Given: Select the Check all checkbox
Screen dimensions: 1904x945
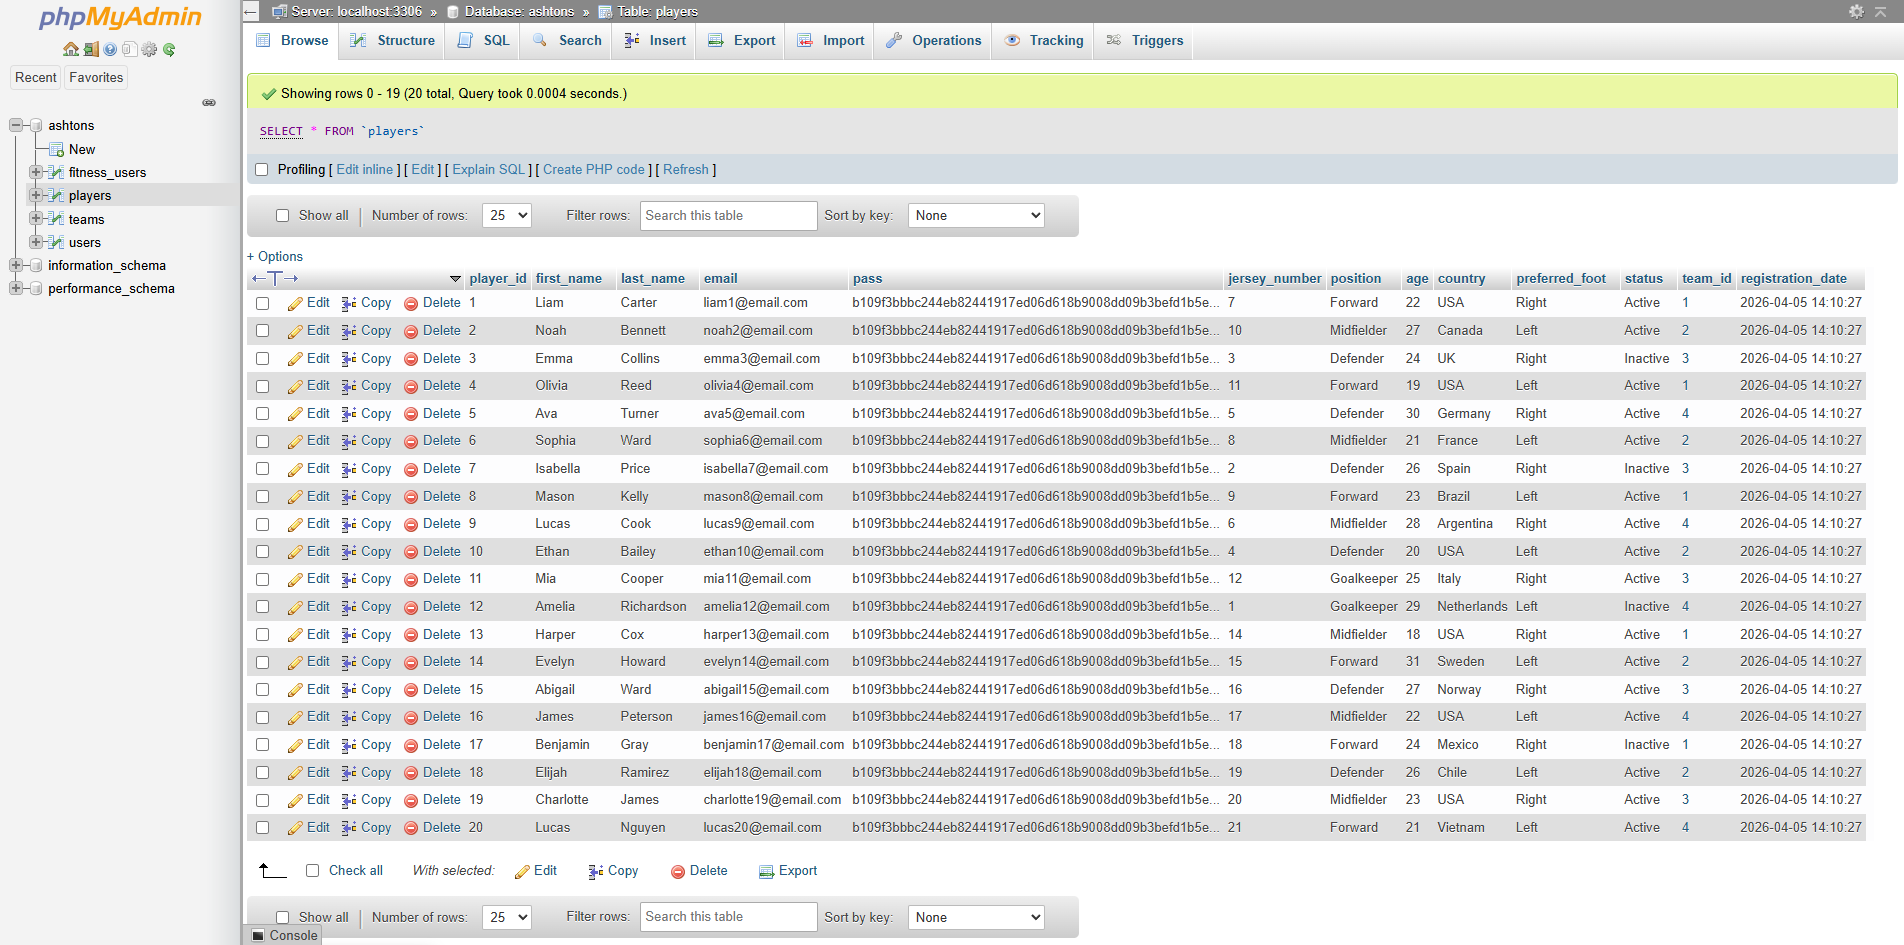Looking at the screenshot, I should coord(312,871).
